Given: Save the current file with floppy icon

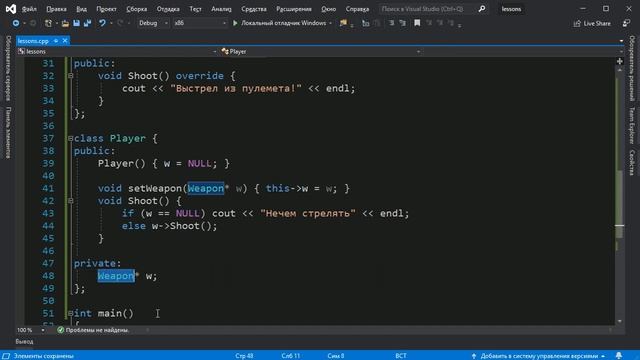Looking at the screenshot, I should point(76,23).
